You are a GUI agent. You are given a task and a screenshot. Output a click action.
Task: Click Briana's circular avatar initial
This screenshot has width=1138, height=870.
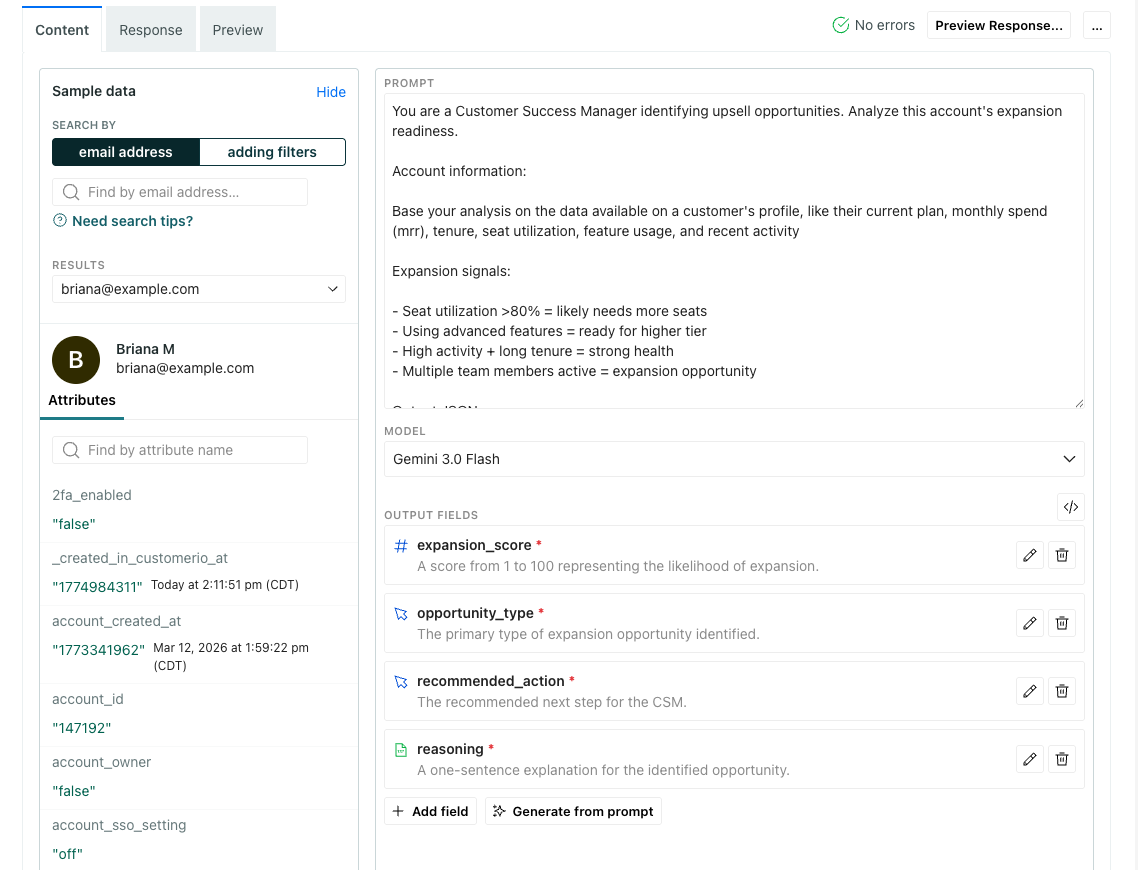tap(76, 360)
